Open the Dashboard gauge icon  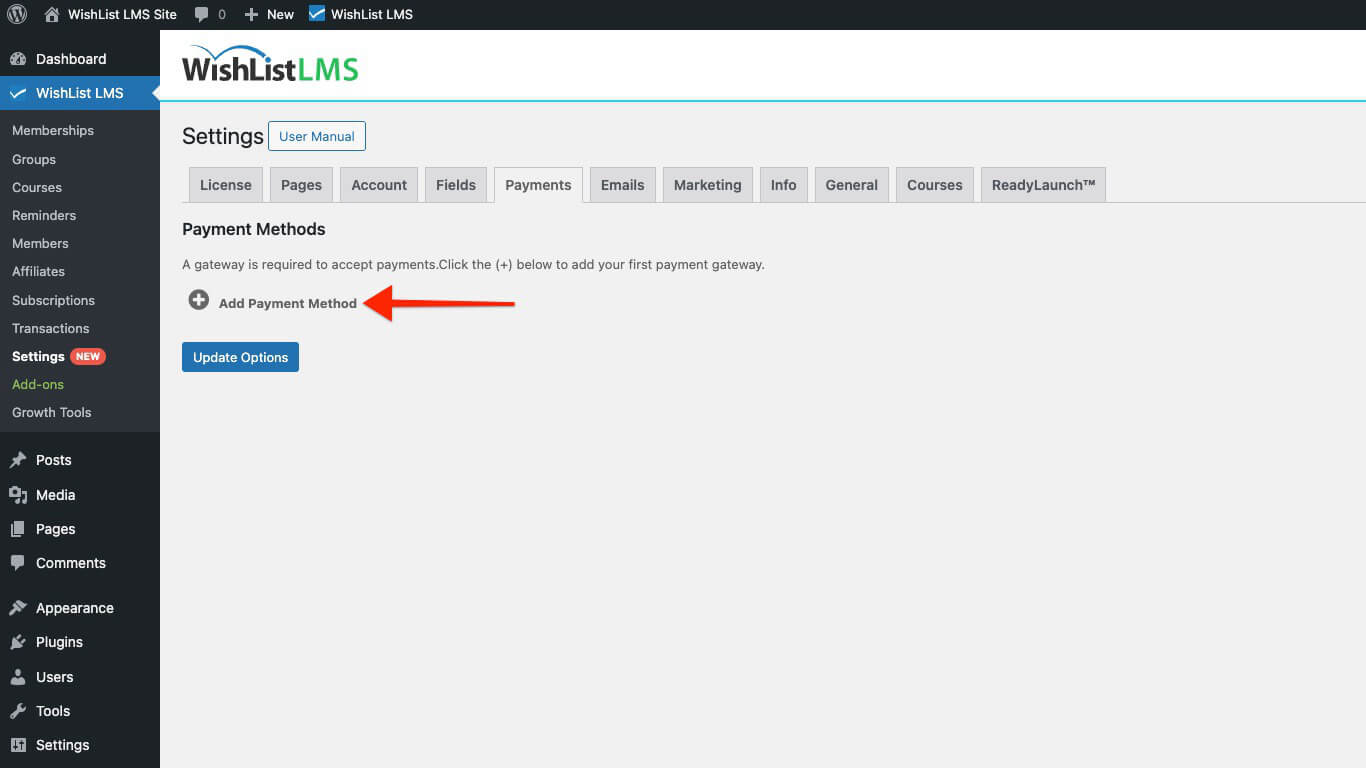point(20,59)
